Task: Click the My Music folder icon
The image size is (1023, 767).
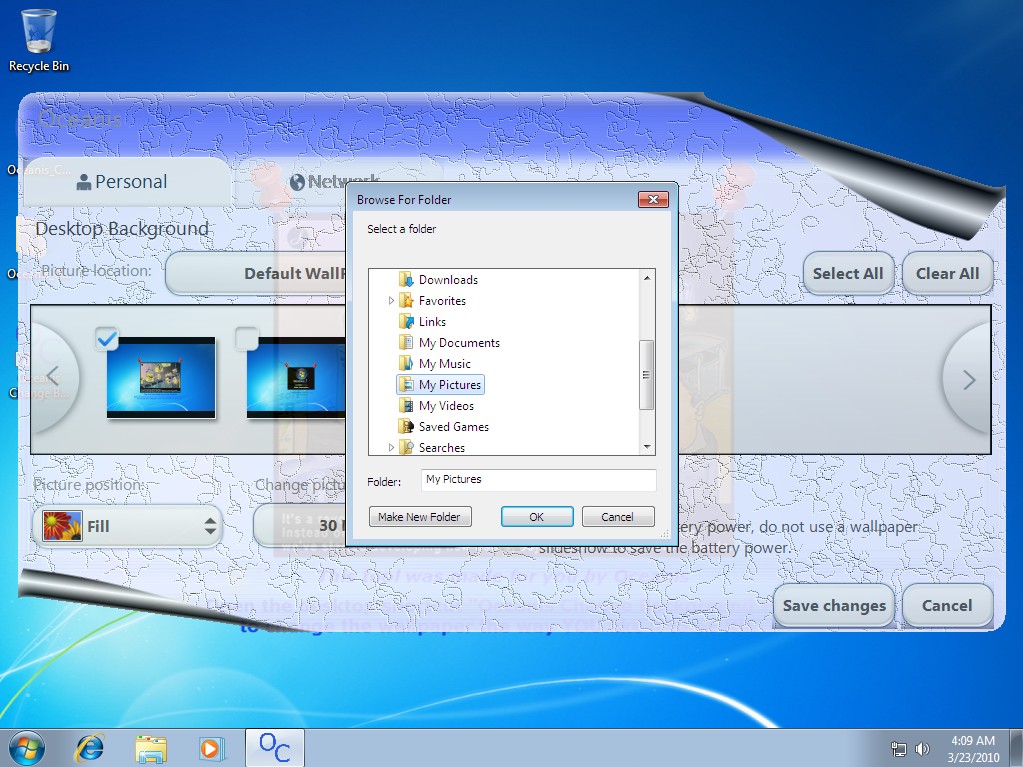Action: [x=406, y=363]
